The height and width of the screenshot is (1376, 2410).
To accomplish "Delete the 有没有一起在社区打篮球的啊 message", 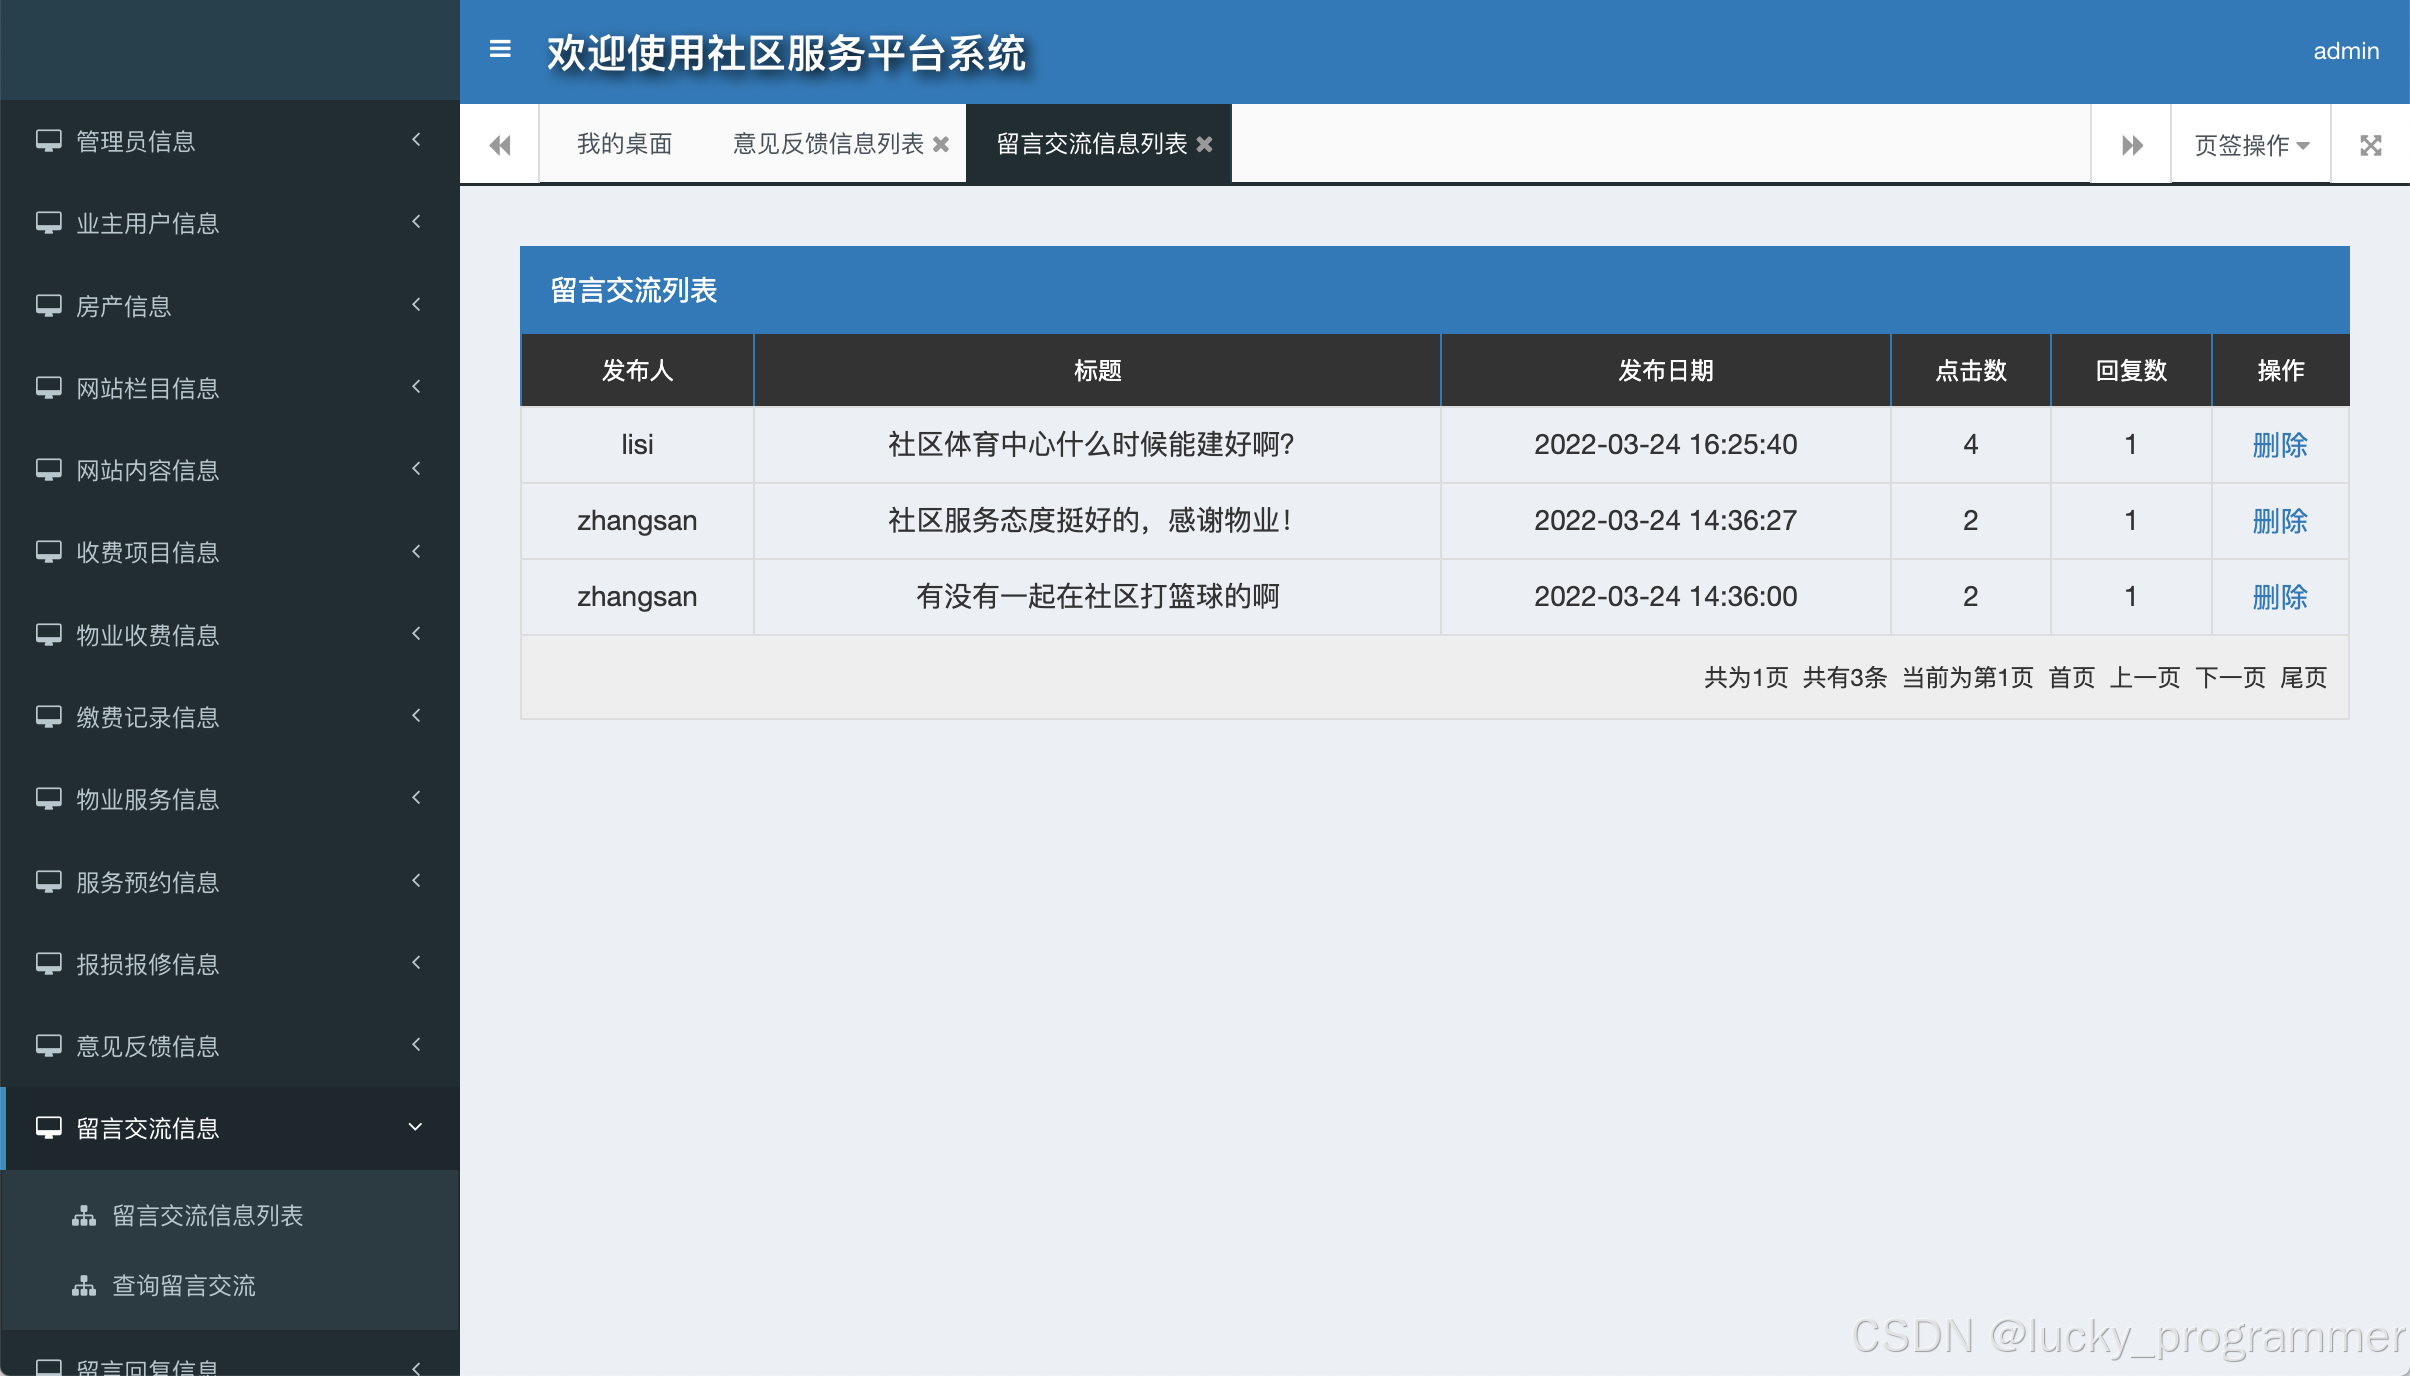I will (2279, 596).
